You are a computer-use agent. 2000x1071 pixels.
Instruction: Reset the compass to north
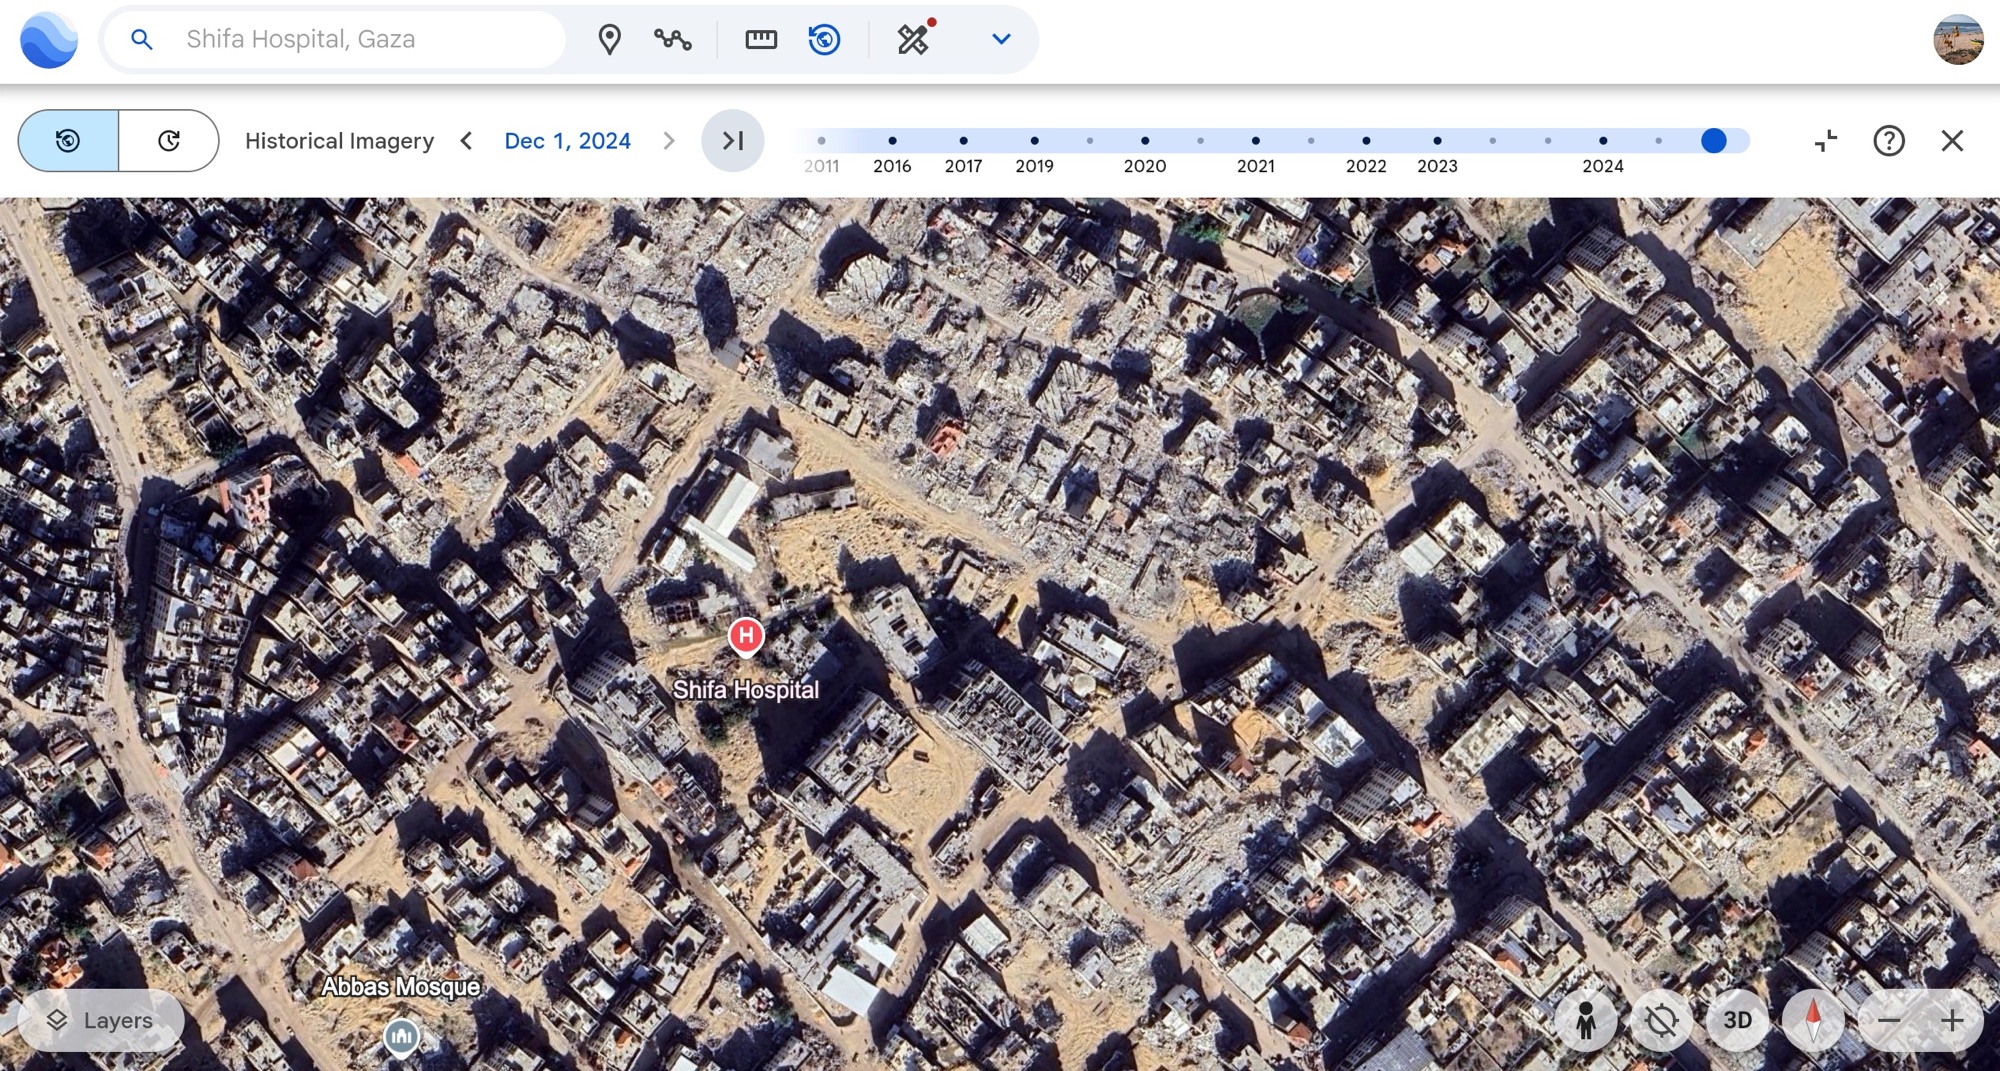pyautogui.click(x=1813, y=1020)
